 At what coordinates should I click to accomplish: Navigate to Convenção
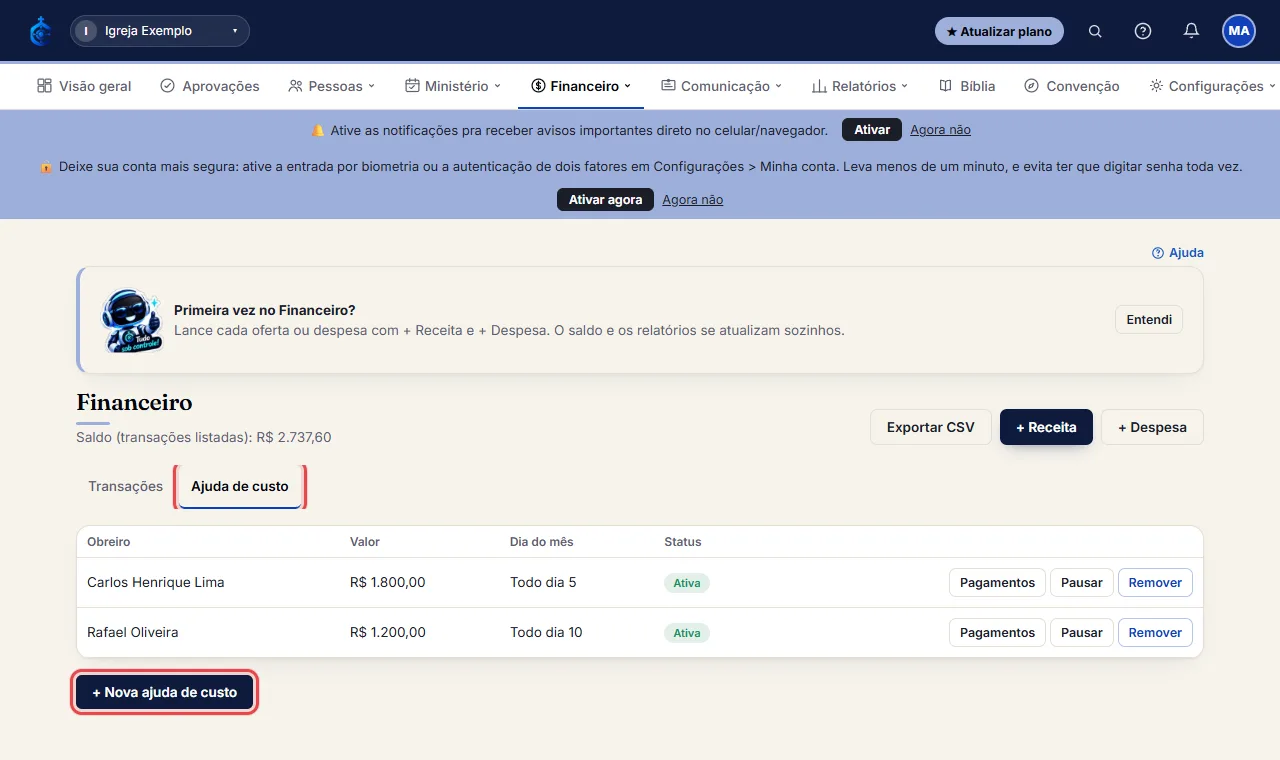click(1072, 86)
